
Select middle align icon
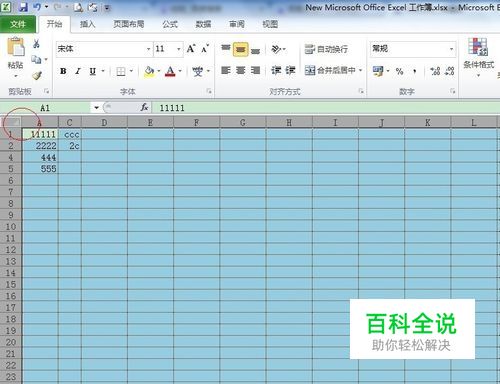pos(240,50)
